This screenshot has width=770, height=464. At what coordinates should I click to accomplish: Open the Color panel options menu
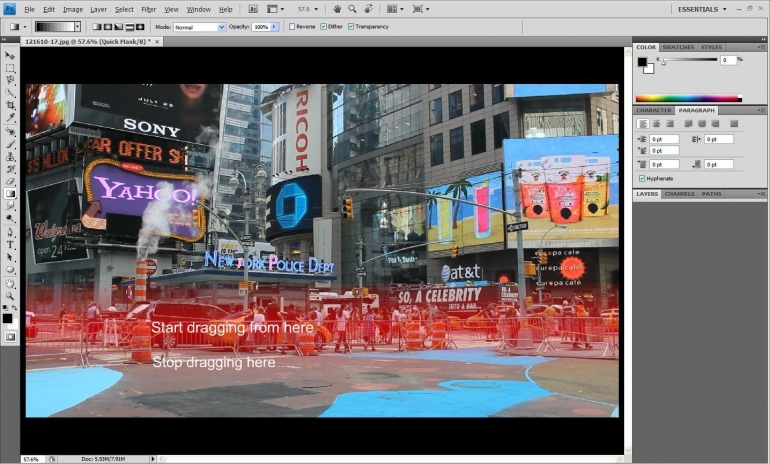(x=761, y=47)
